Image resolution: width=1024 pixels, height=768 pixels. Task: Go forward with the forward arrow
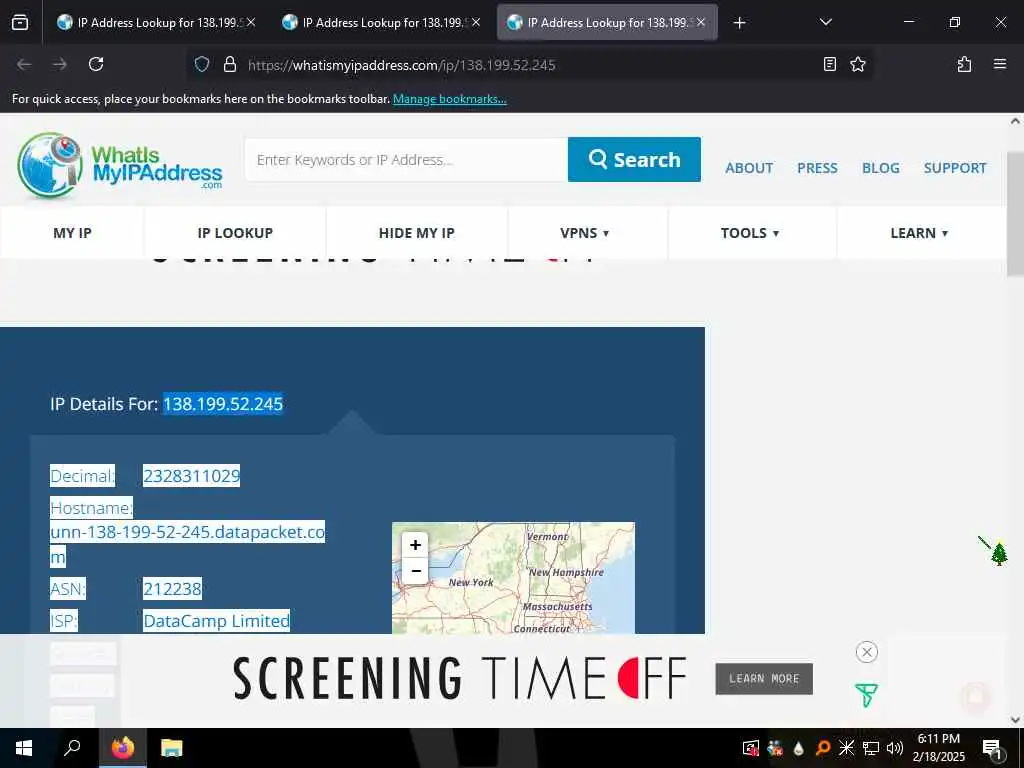click(x=60, y=65)
